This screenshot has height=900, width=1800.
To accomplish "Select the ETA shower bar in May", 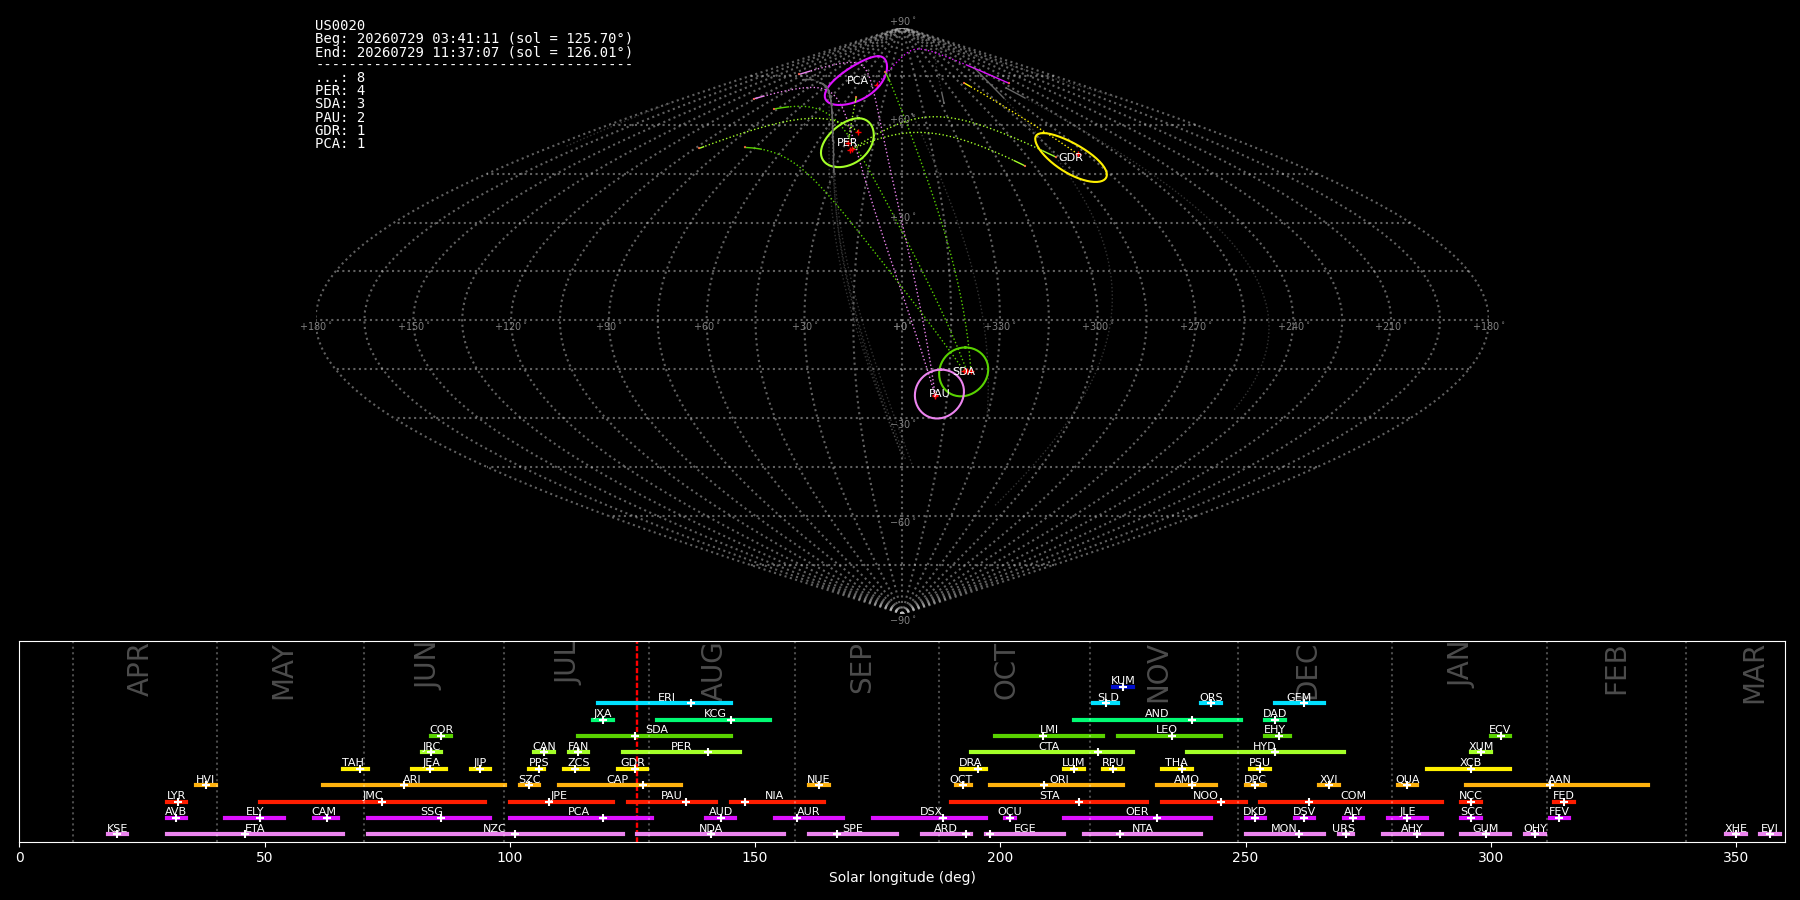I will (255, 834).
